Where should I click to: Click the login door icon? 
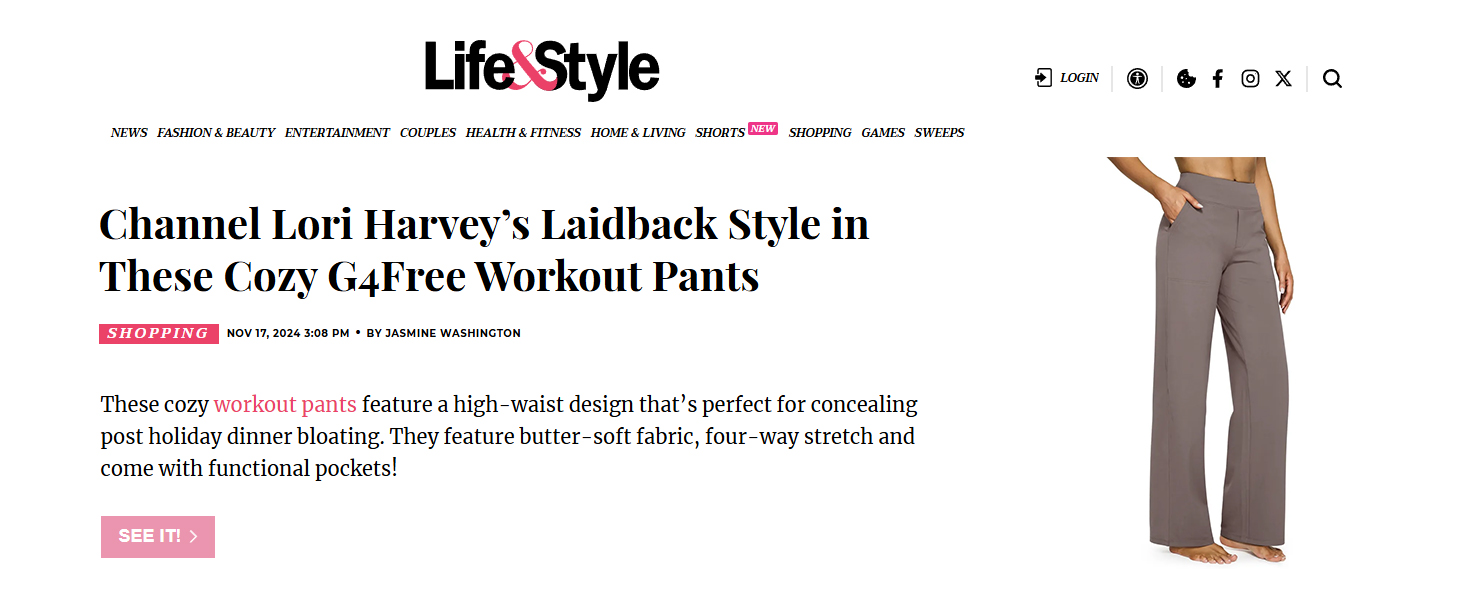(1043, 78)
